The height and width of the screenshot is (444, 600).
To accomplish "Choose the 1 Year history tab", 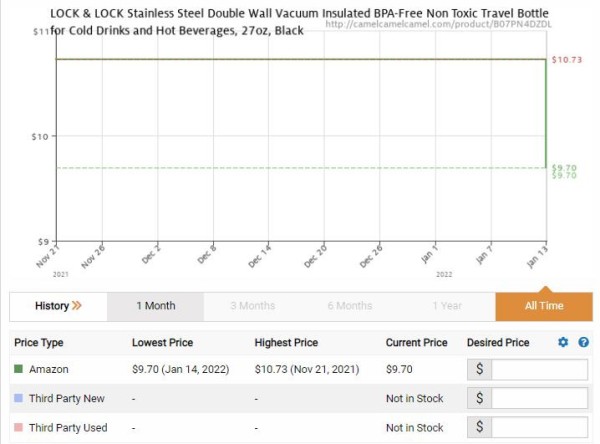I will pyautogui.click(x=447, y=306).
